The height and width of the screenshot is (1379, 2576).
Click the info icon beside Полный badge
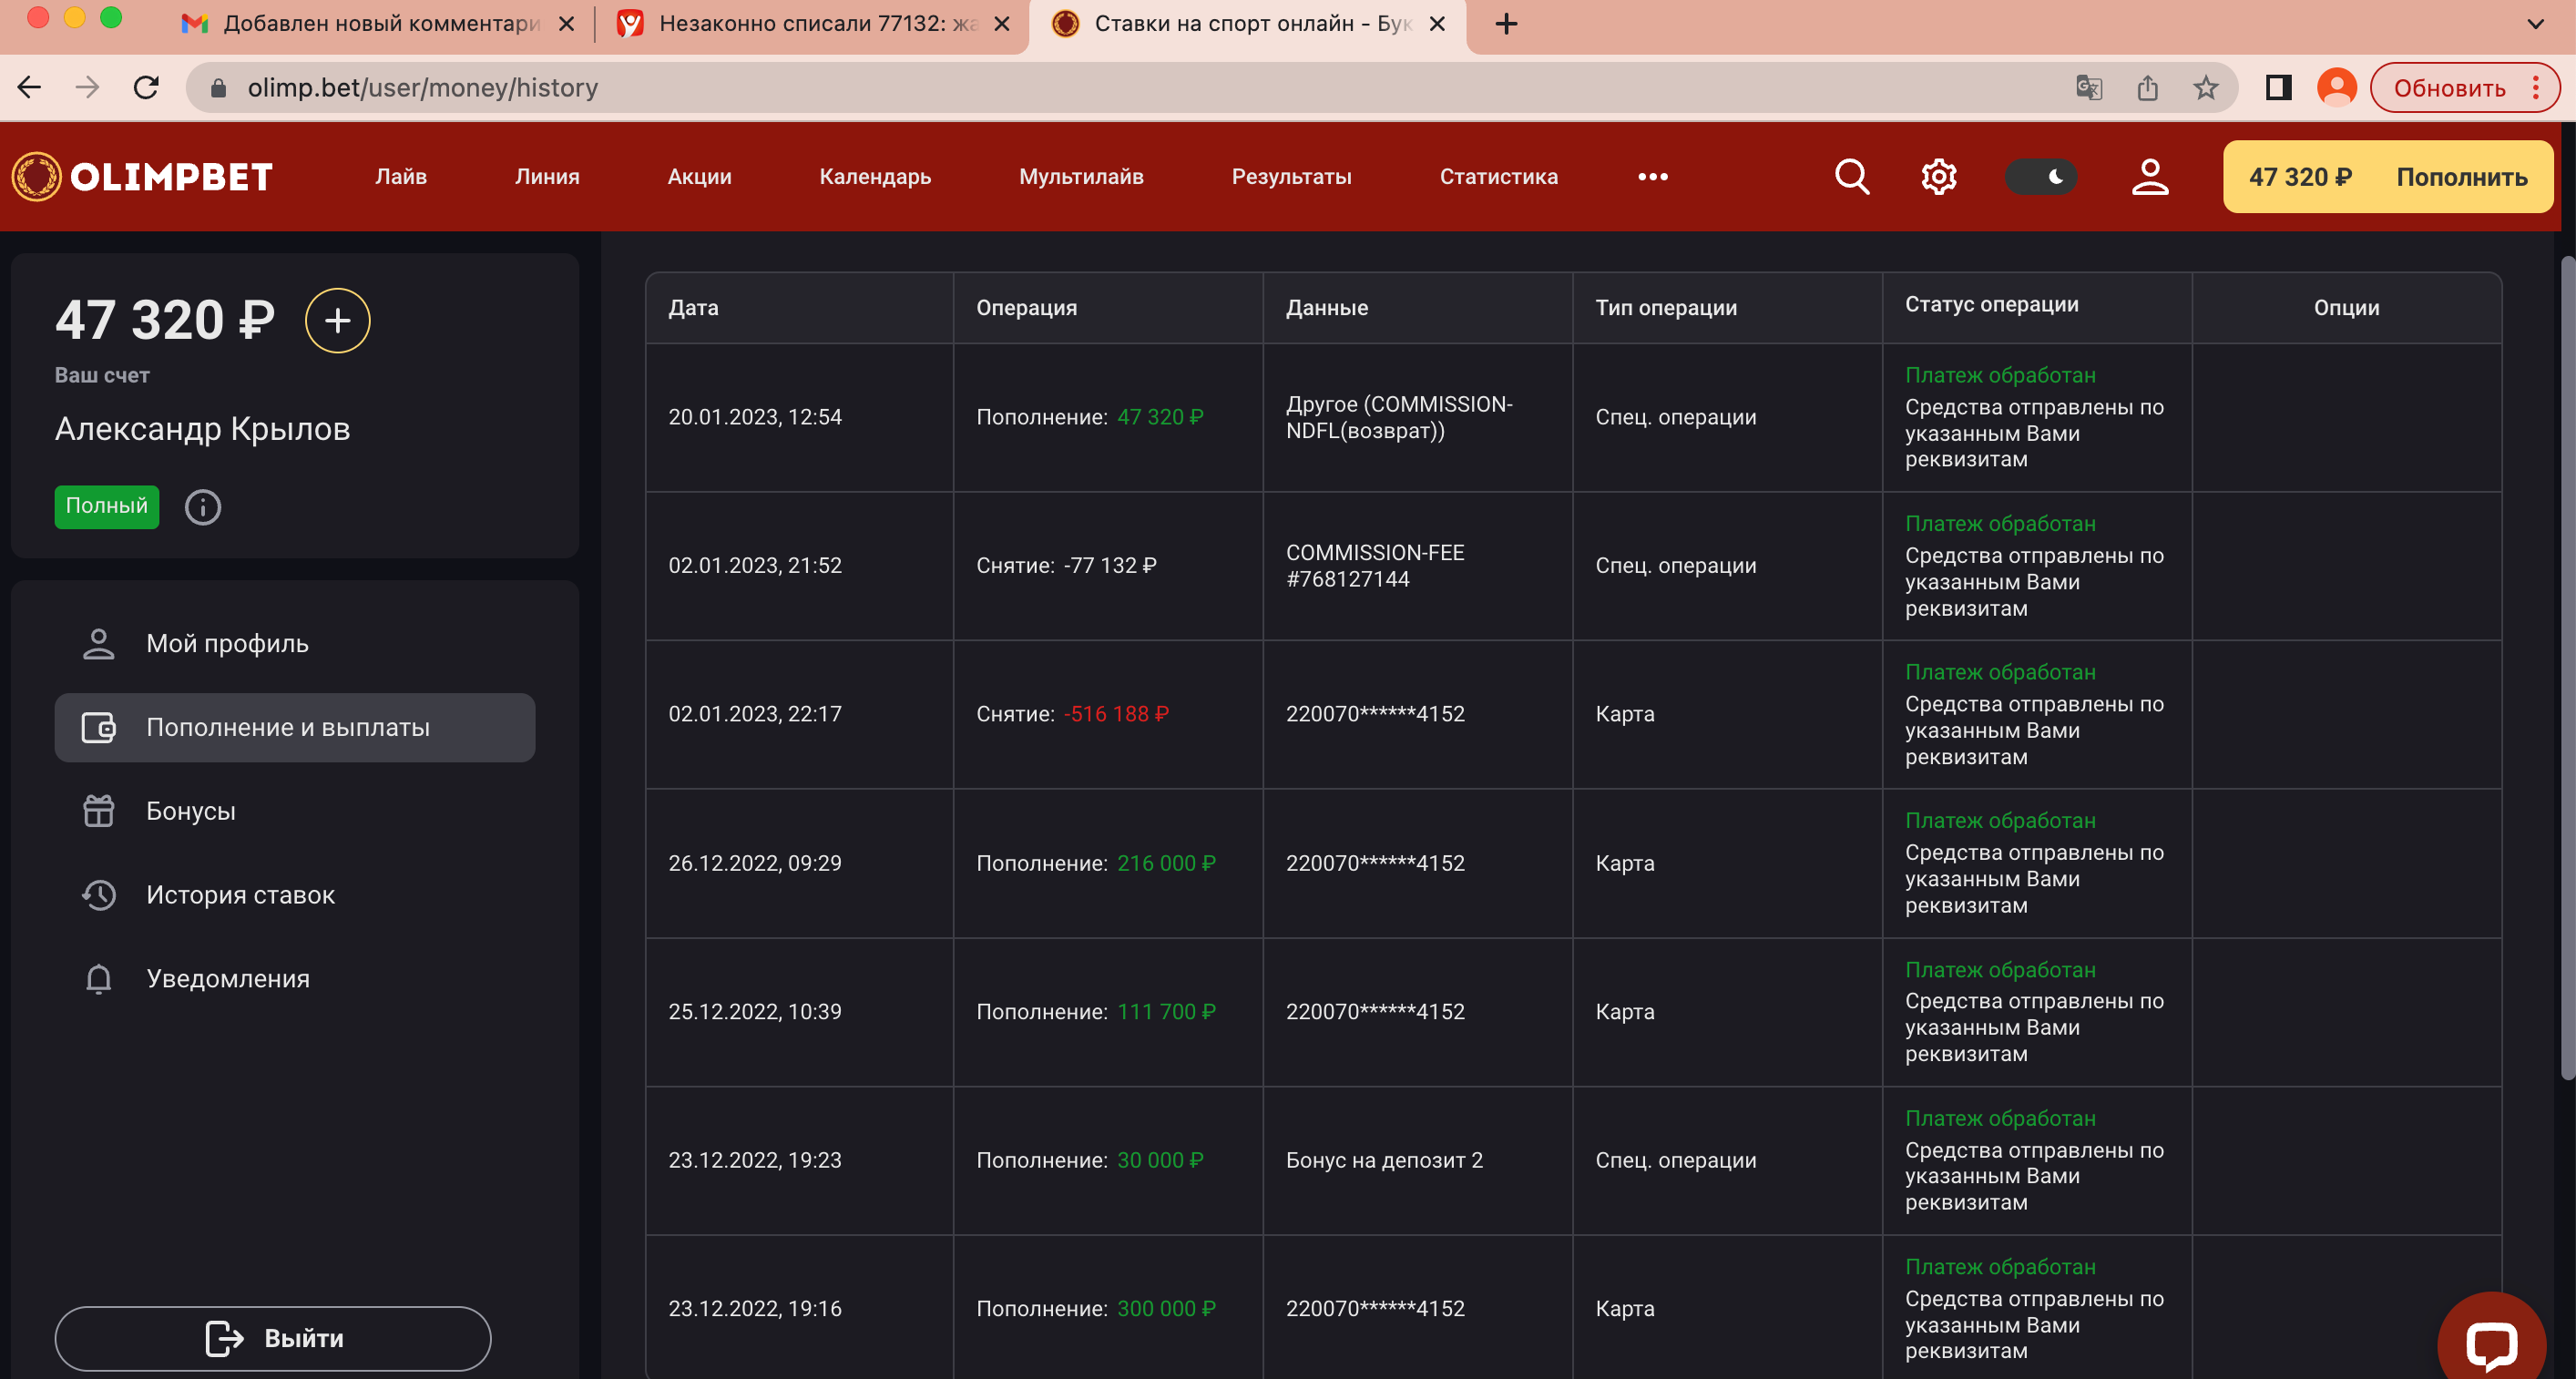(x=203, y=507)
